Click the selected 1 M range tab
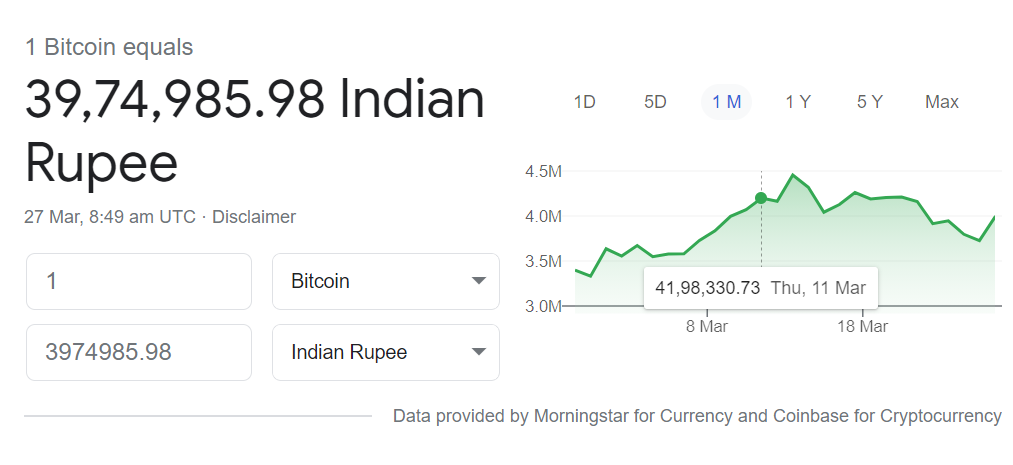1013x465 pixels. (726, 102)
